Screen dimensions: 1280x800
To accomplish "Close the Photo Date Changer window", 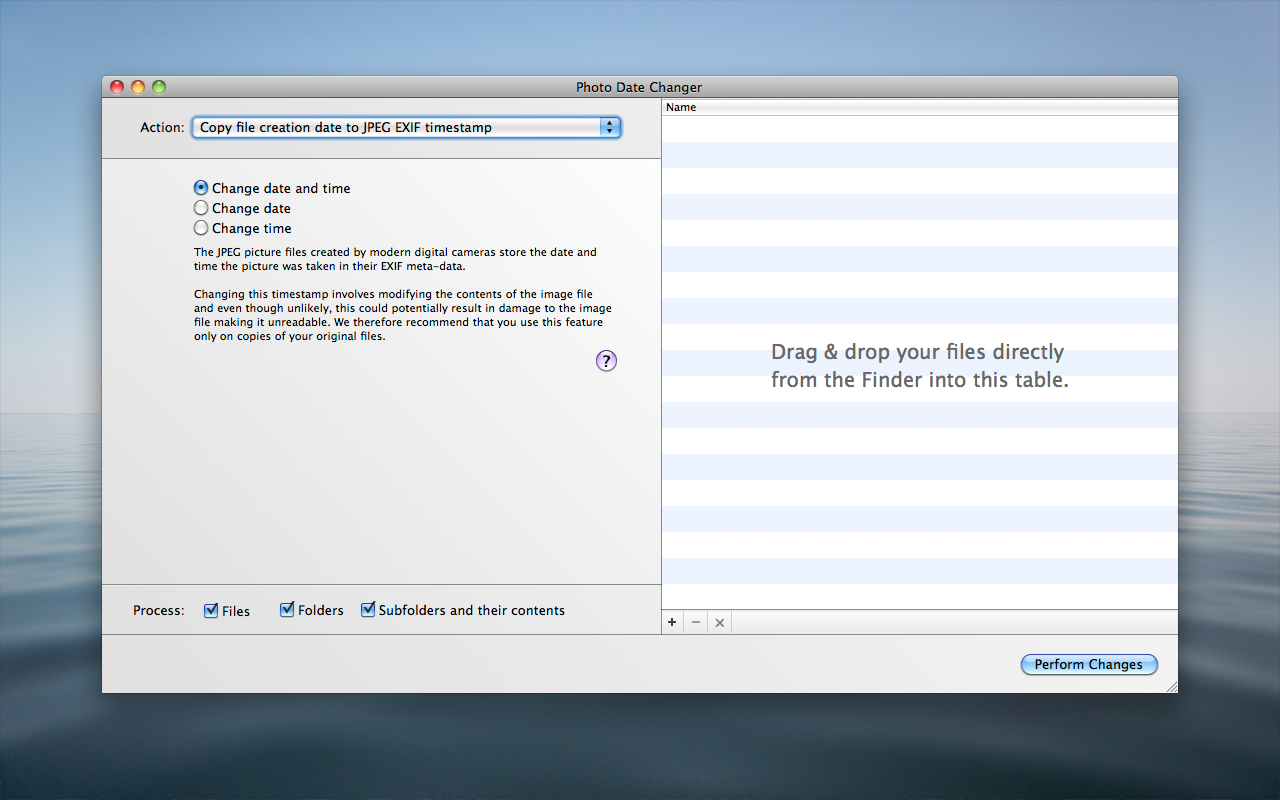I will coord(117,87).
